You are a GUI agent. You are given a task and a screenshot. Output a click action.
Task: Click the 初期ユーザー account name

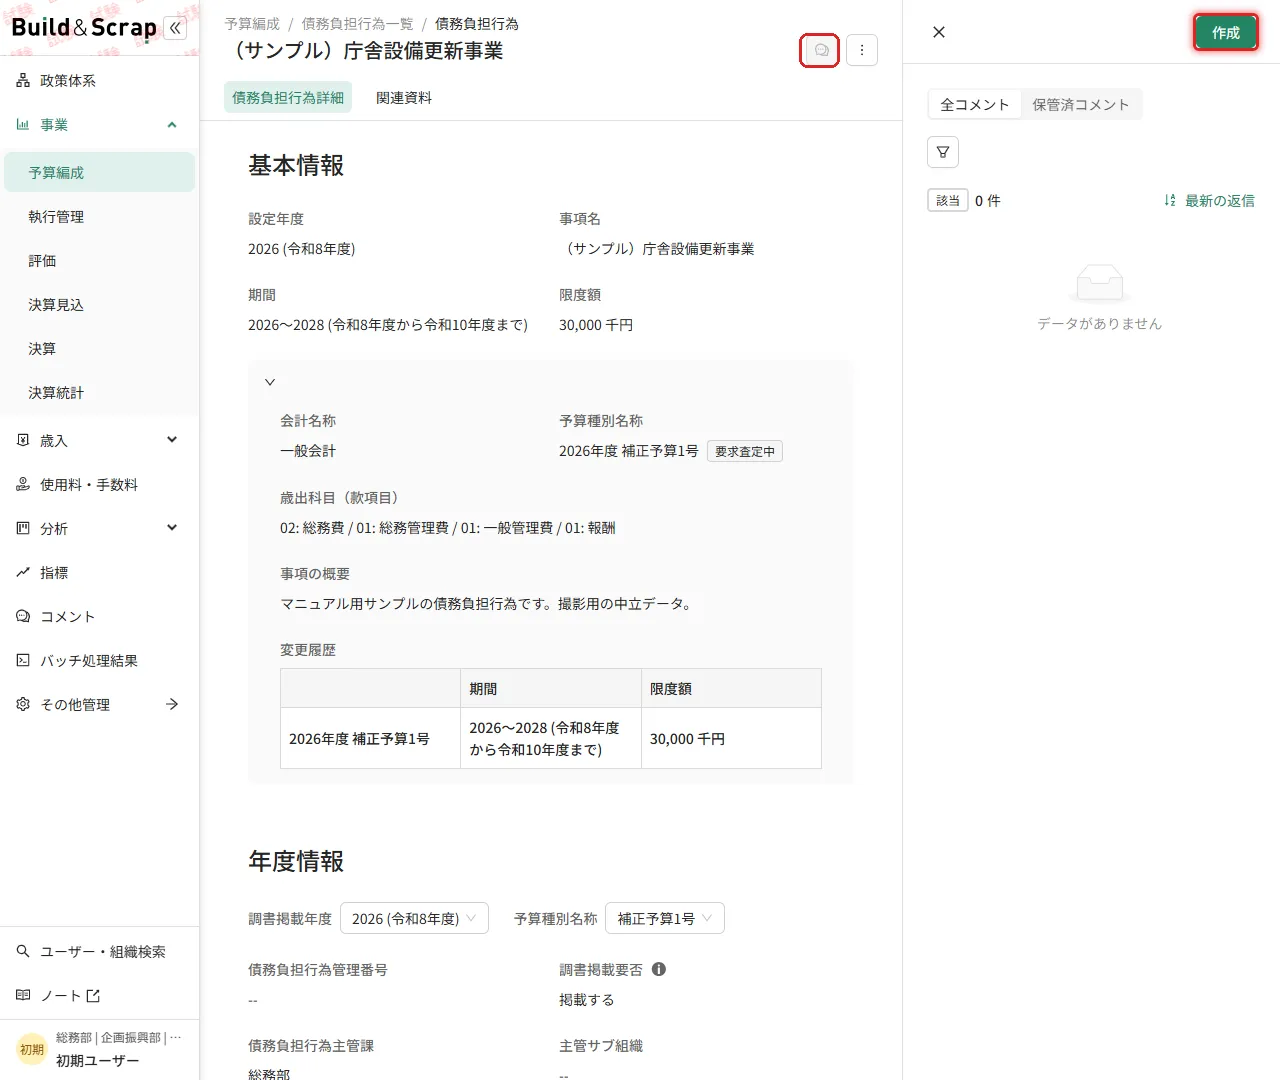(x=98, y=1061)
